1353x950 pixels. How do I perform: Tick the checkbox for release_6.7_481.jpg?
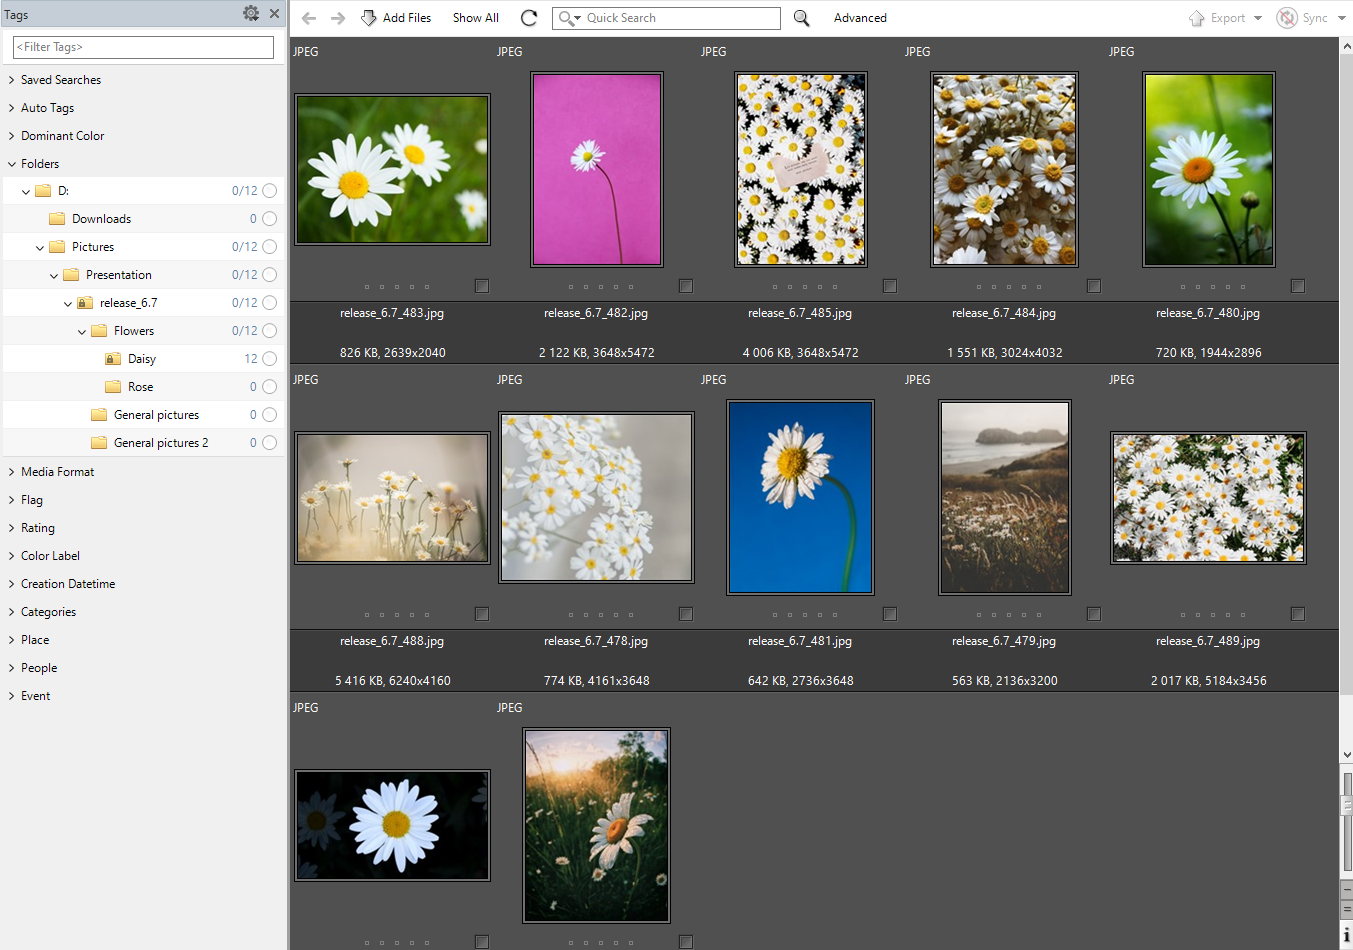[890, 614]
